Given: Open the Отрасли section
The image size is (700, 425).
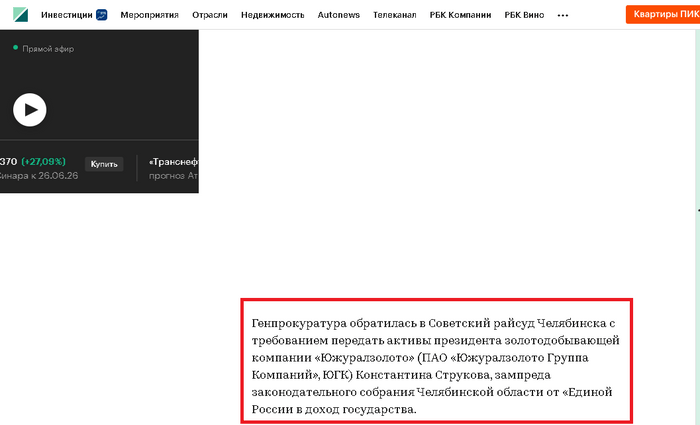Looking at the screenshot, I should 210,16.
